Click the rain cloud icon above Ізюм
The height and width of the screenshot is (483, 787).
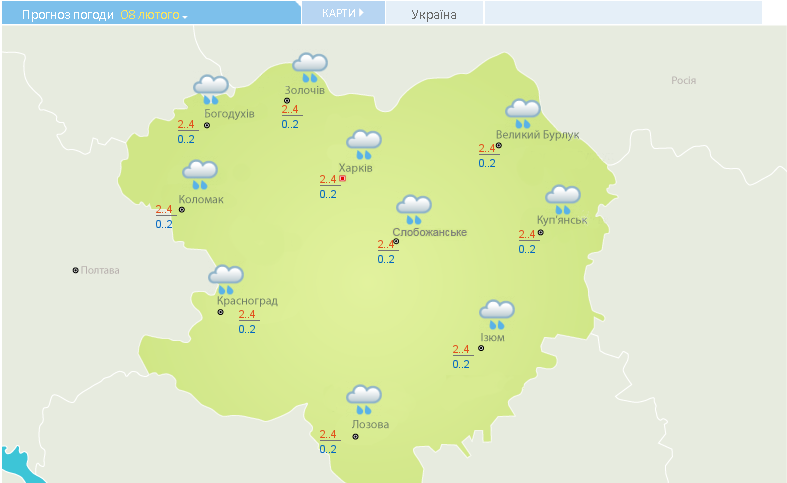[497, 315]
